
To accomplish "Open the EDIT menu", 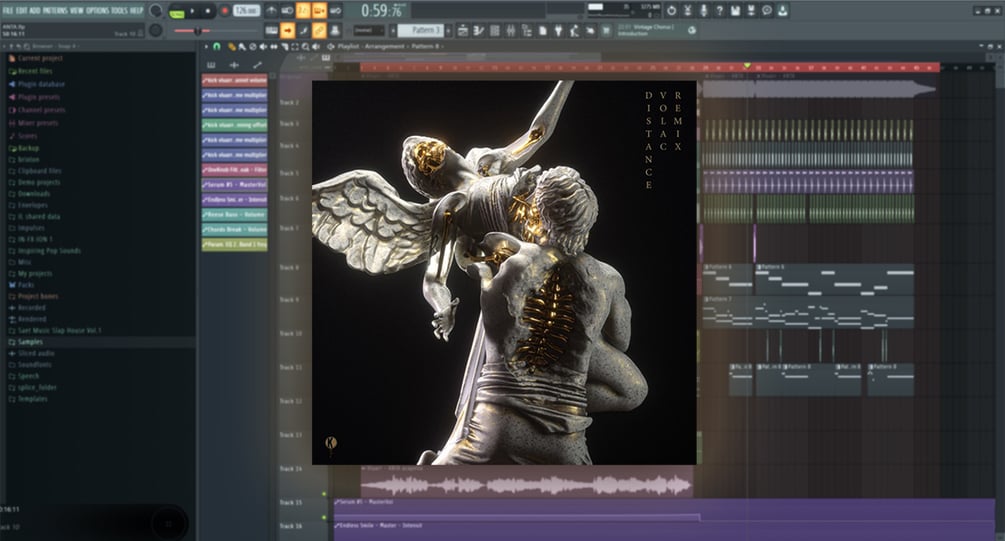I will 22,10.
